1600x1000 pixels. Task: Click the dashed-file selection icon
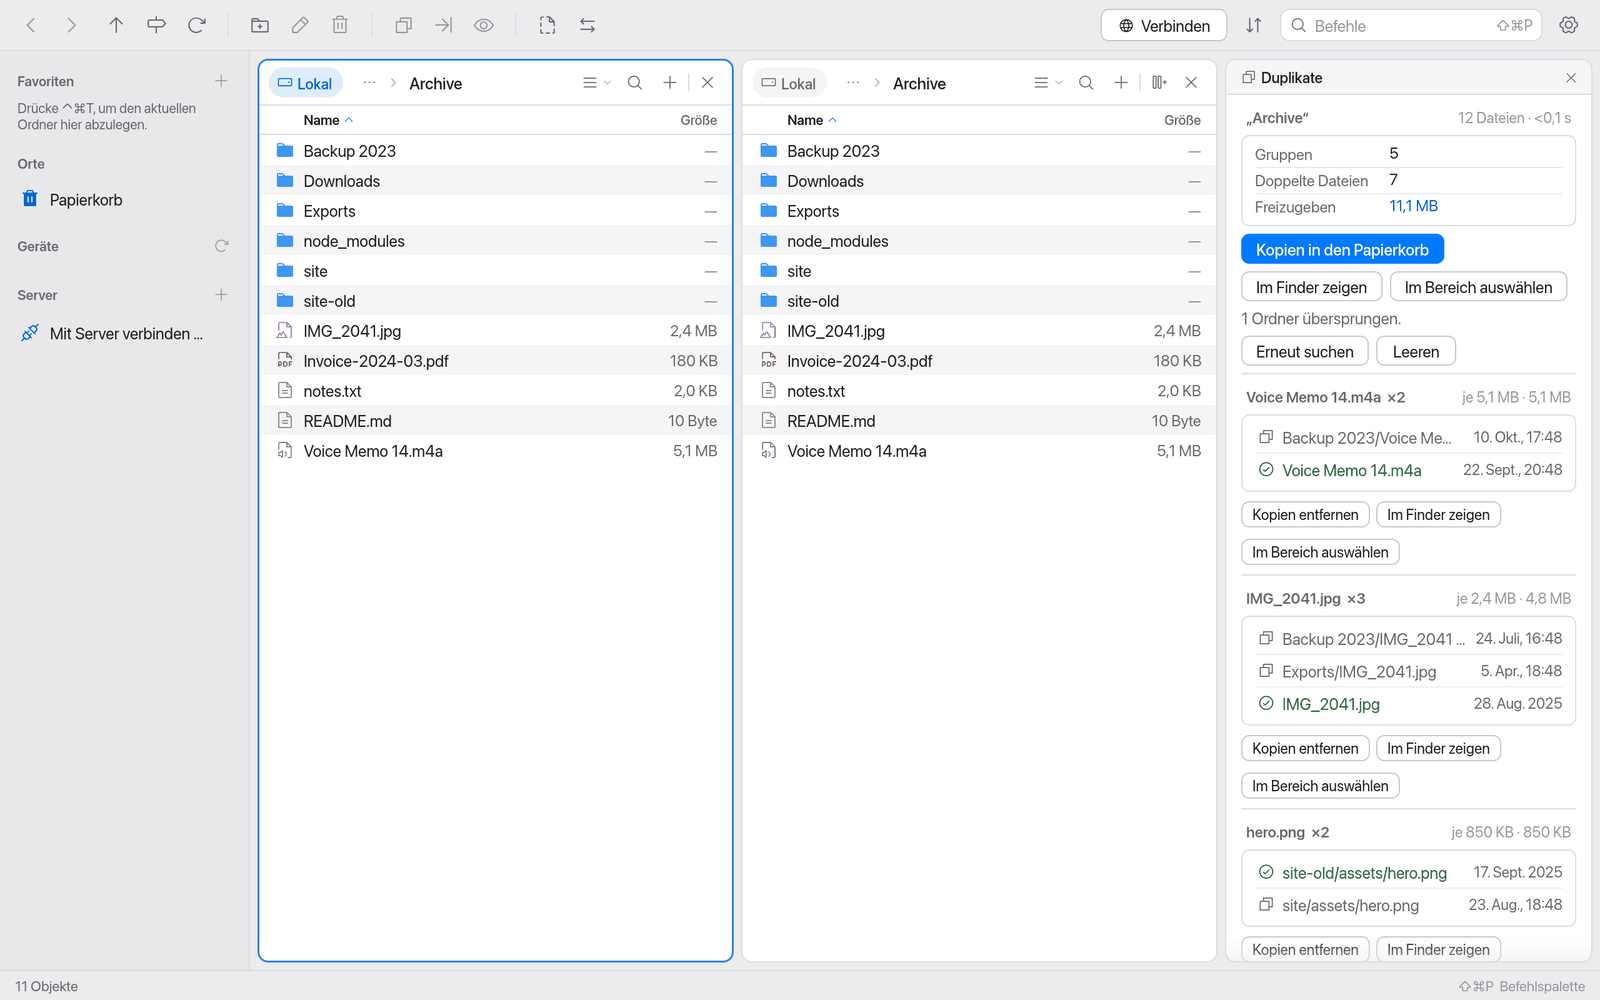coord(547,25)
